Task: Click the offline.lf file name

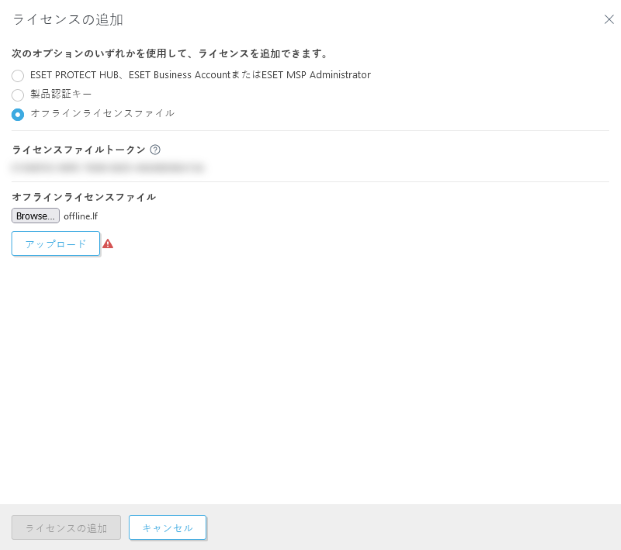Action: pos(80,216)
